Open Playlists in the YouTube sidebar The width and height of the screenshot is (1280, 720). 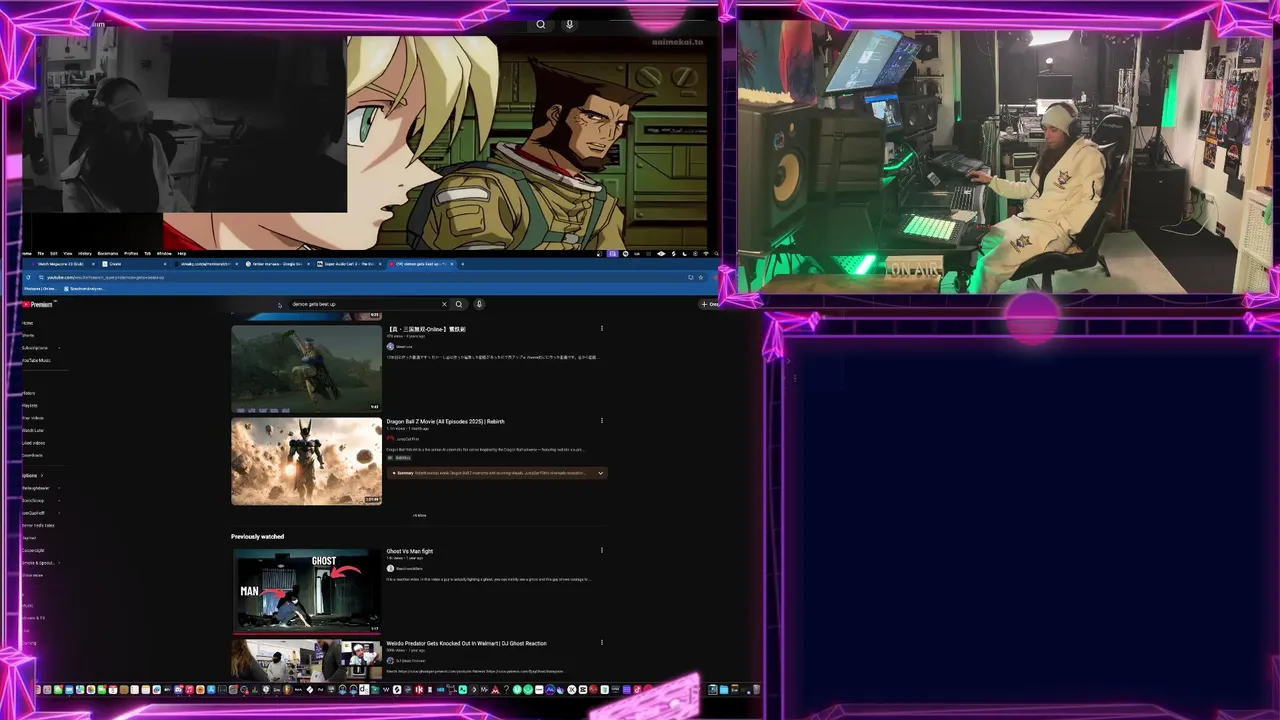click(30, 405)
